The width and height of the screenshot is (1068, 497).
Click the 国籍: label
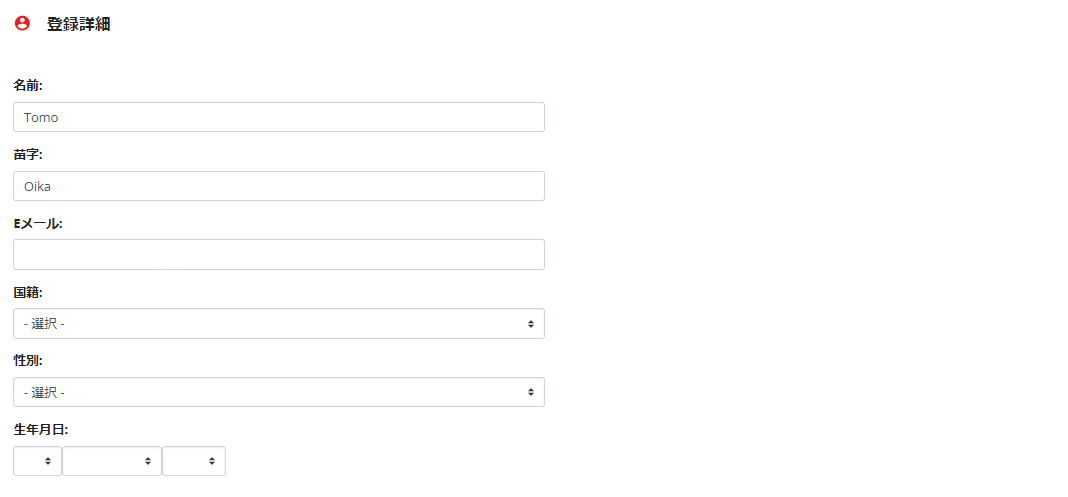click(x=28, y=292)
